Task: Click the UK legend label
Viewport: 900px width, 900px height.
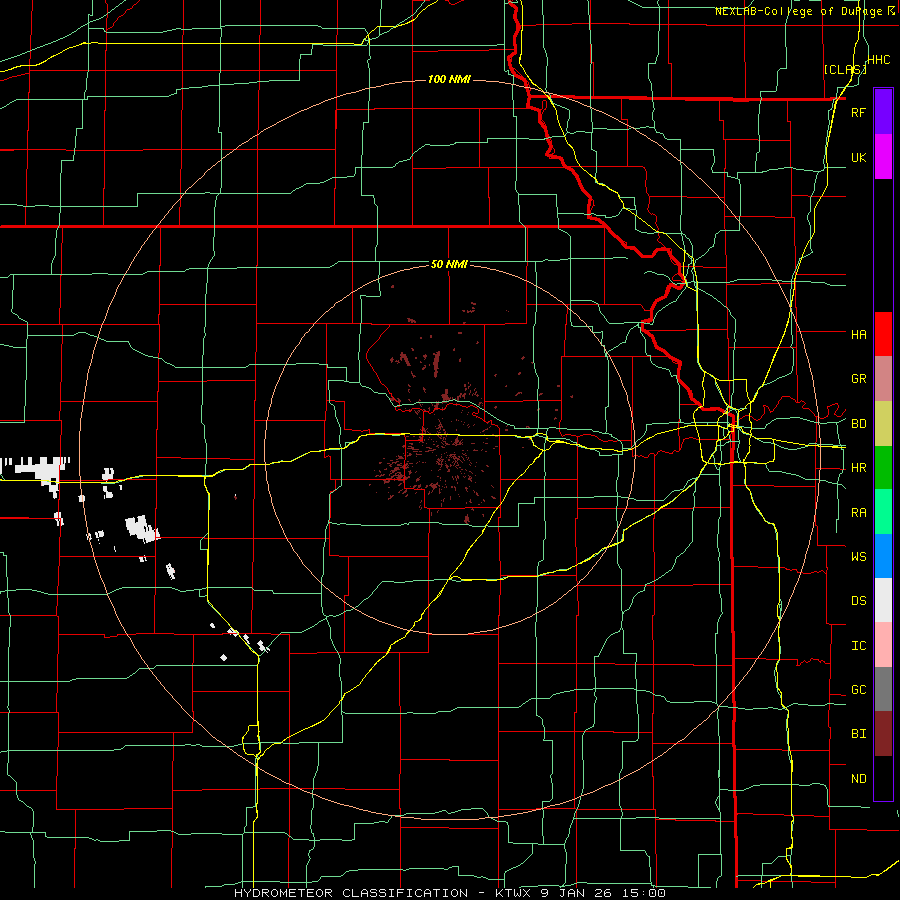Action: [858, 157]
